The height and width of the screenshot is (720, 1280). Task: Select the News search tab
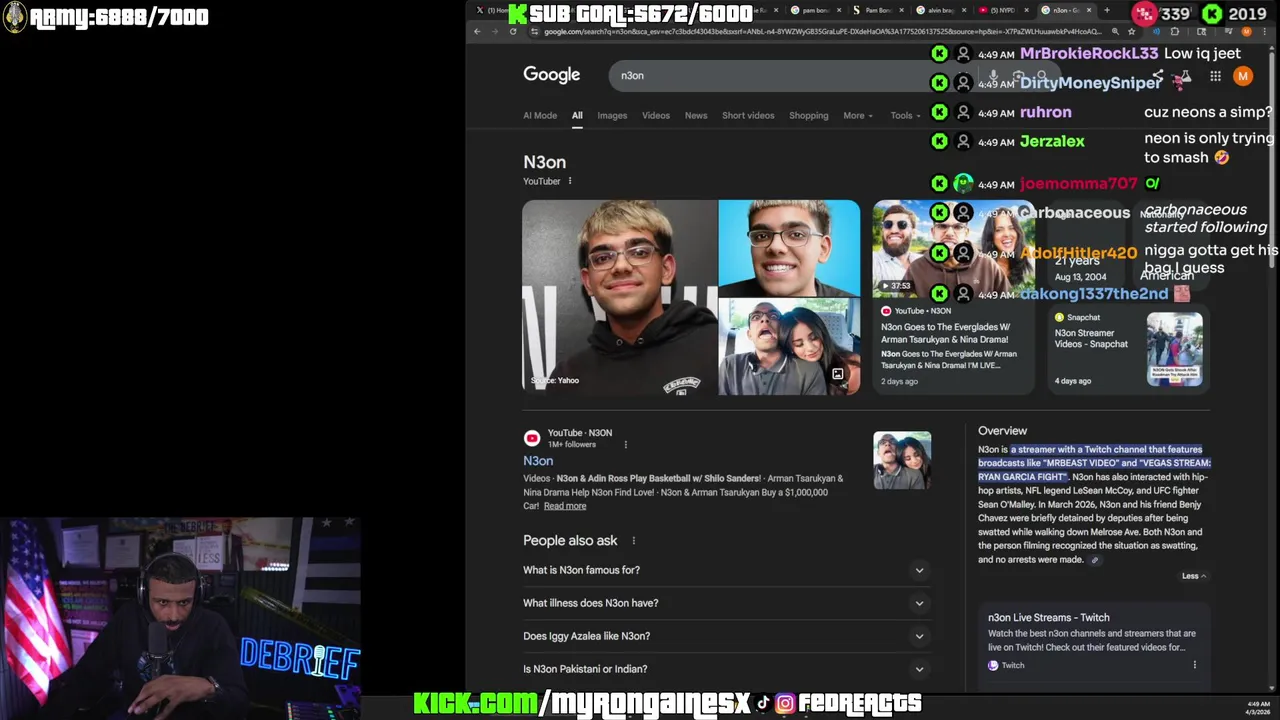point(696,115)
